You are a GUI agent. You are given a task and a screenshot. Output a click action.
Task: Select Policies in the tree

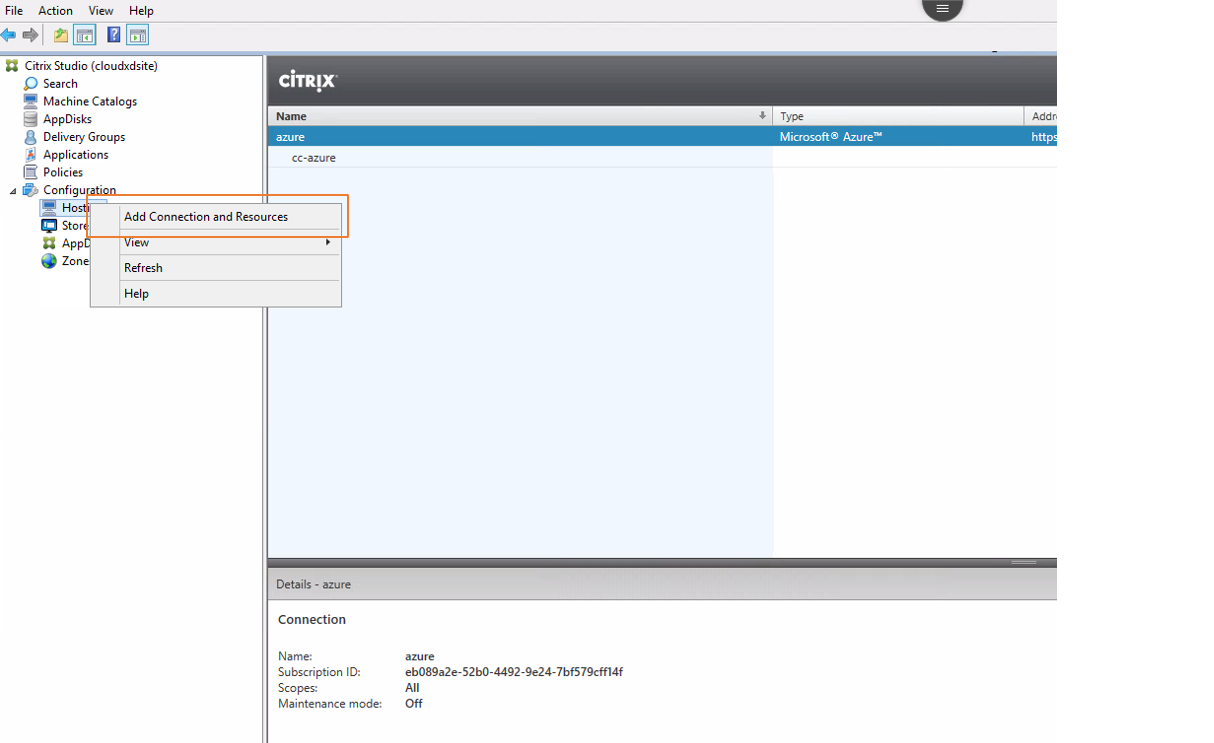click(63, 172)
